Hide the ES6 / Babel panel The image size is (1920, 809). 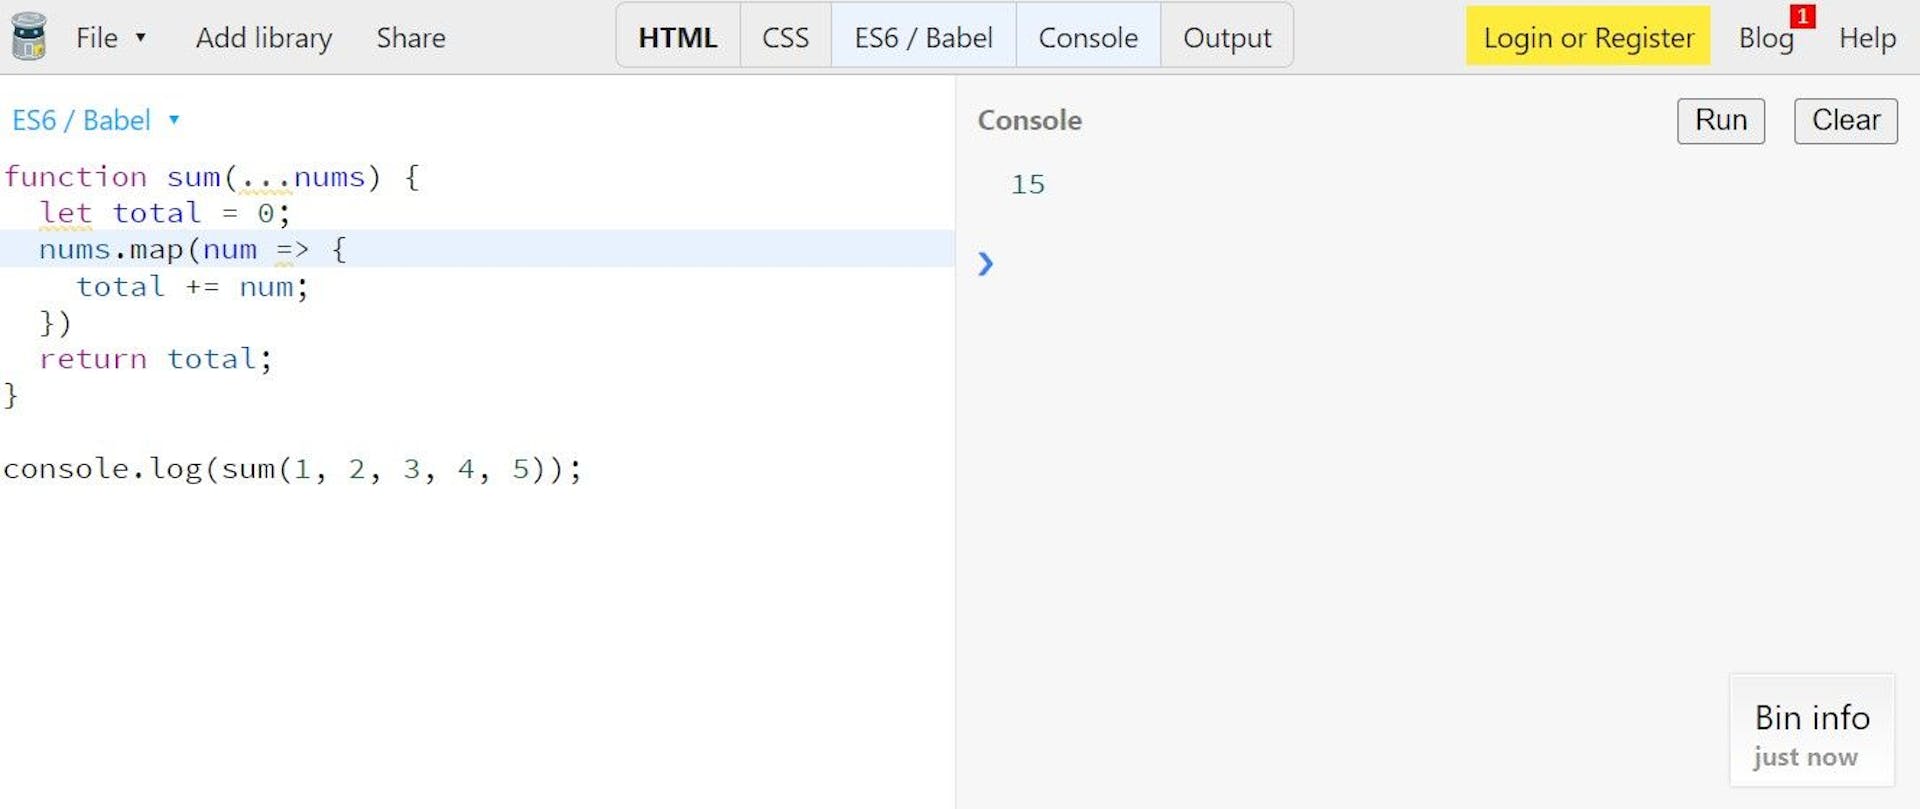point(922,38)
